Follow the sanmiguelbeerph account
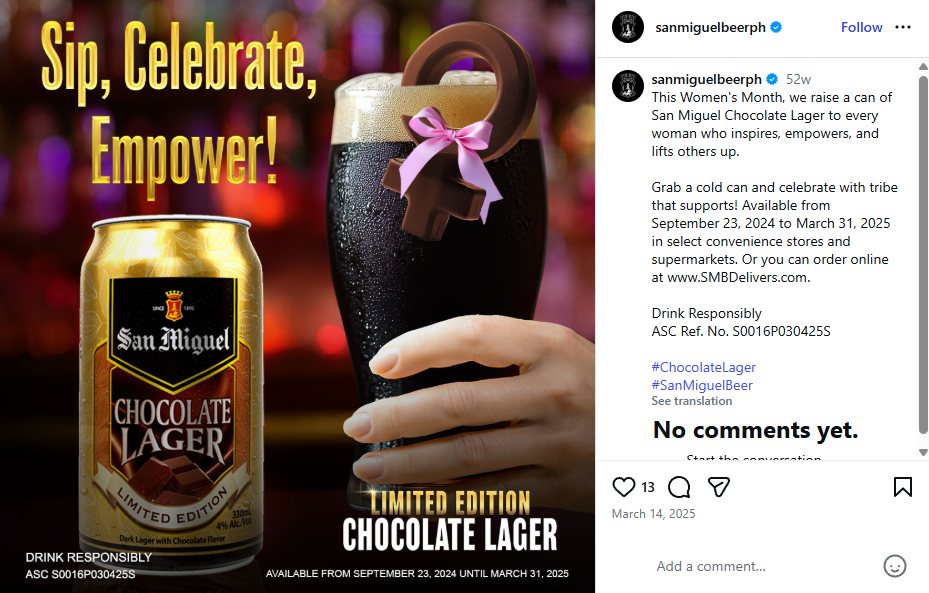The height and width of the screenshot is (593, 929). pos(861,27)
